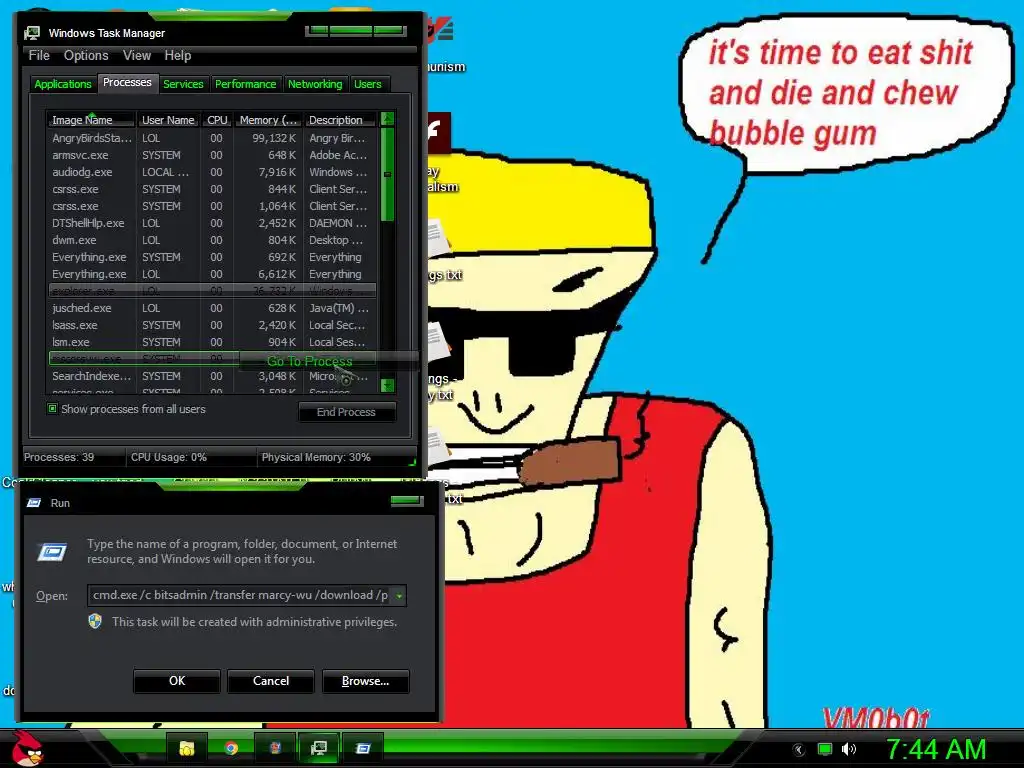Click the 7:44 AM taskbar clock
The image size is (1024, 768).
point(935,749)
